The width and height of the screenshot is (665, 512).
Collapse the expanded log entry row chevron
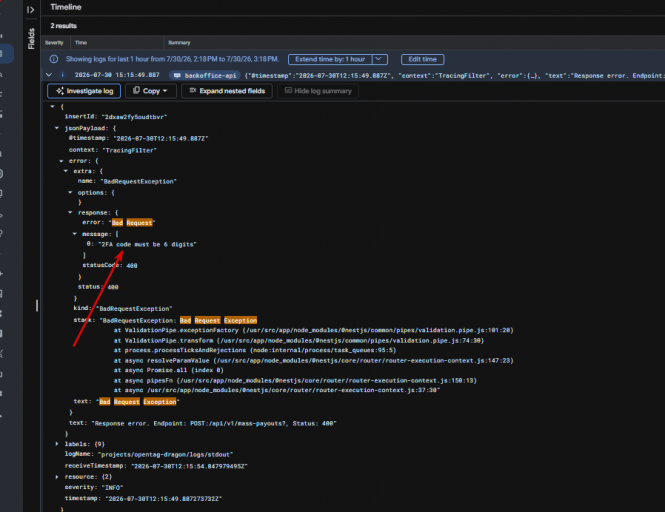pyautogui.click(x=49, y=75)
